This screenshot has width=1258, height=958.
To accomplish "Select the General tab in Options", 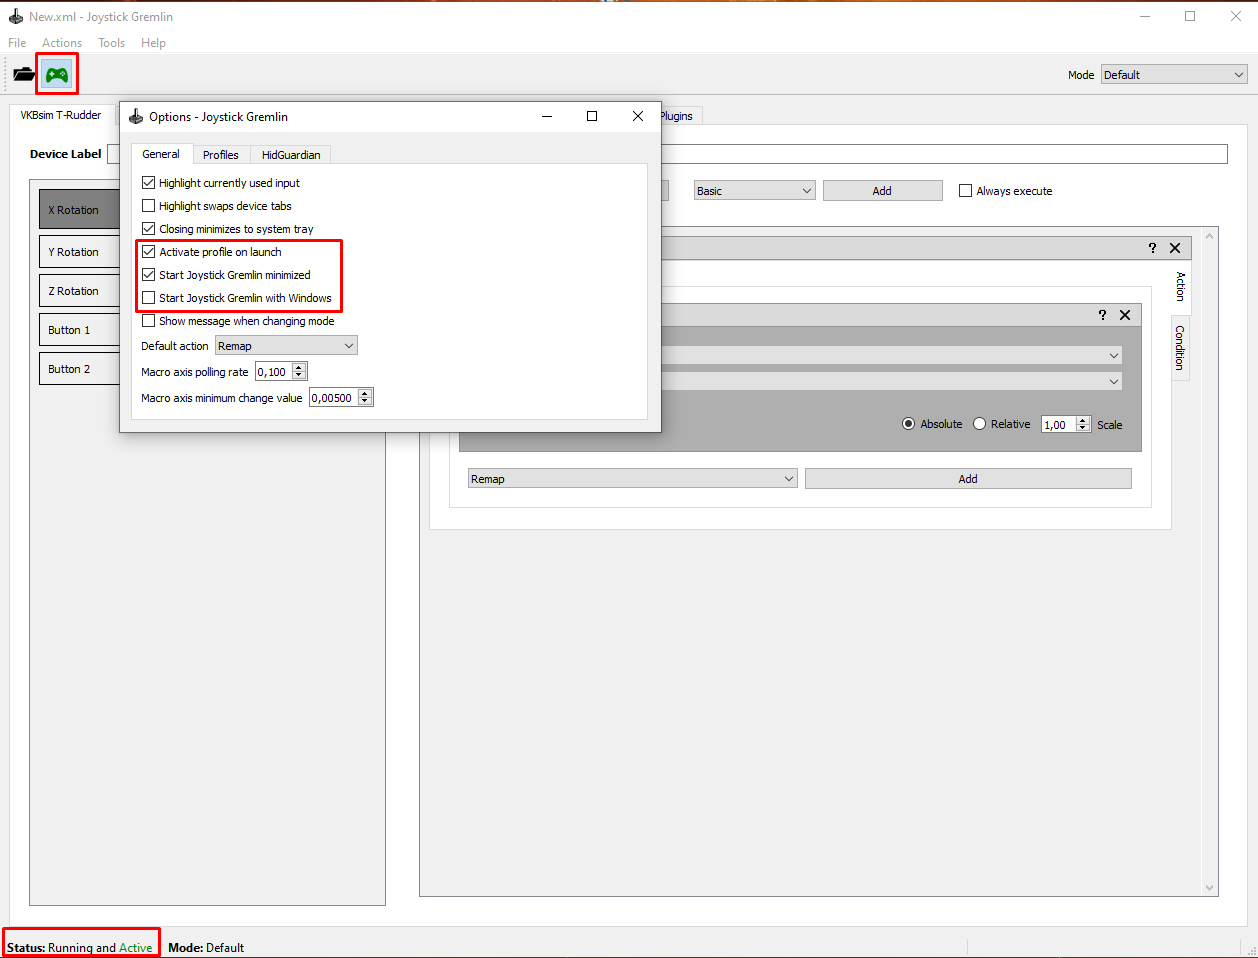I will tap(161, 154).
